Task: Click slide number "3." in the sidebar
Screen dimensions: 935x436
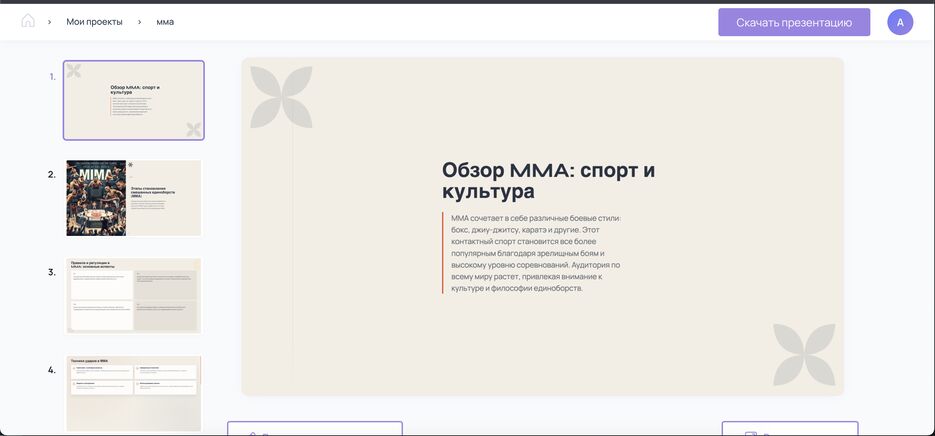Action: (x=52, y=273)
